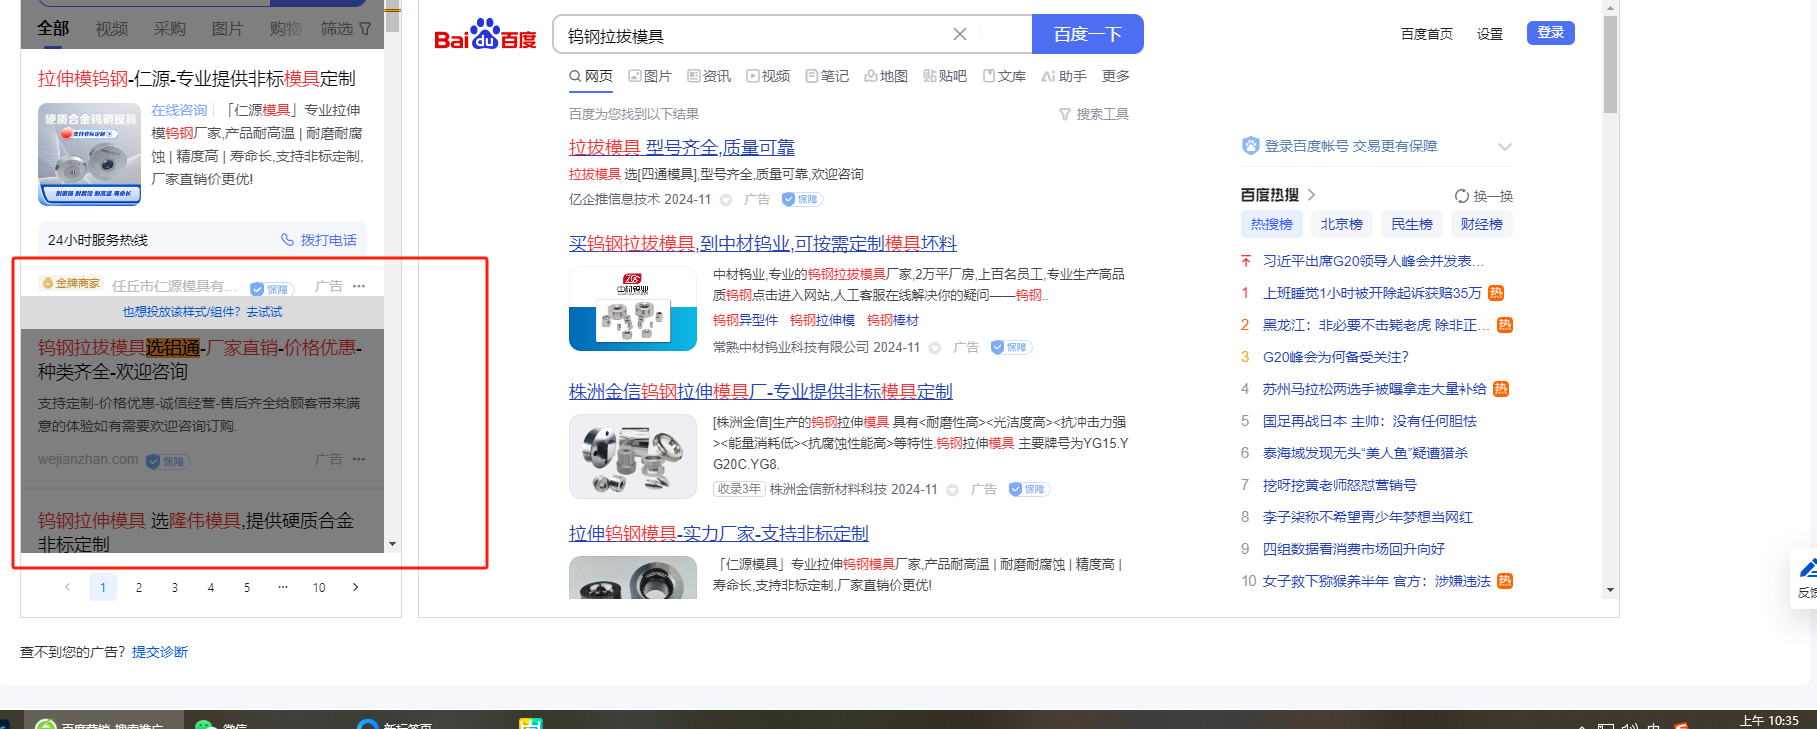The height and width of the screenshot is (729, 1817).
Task: Click the shield icon beside 登录百度帐号
Action: pos(1250,146)
